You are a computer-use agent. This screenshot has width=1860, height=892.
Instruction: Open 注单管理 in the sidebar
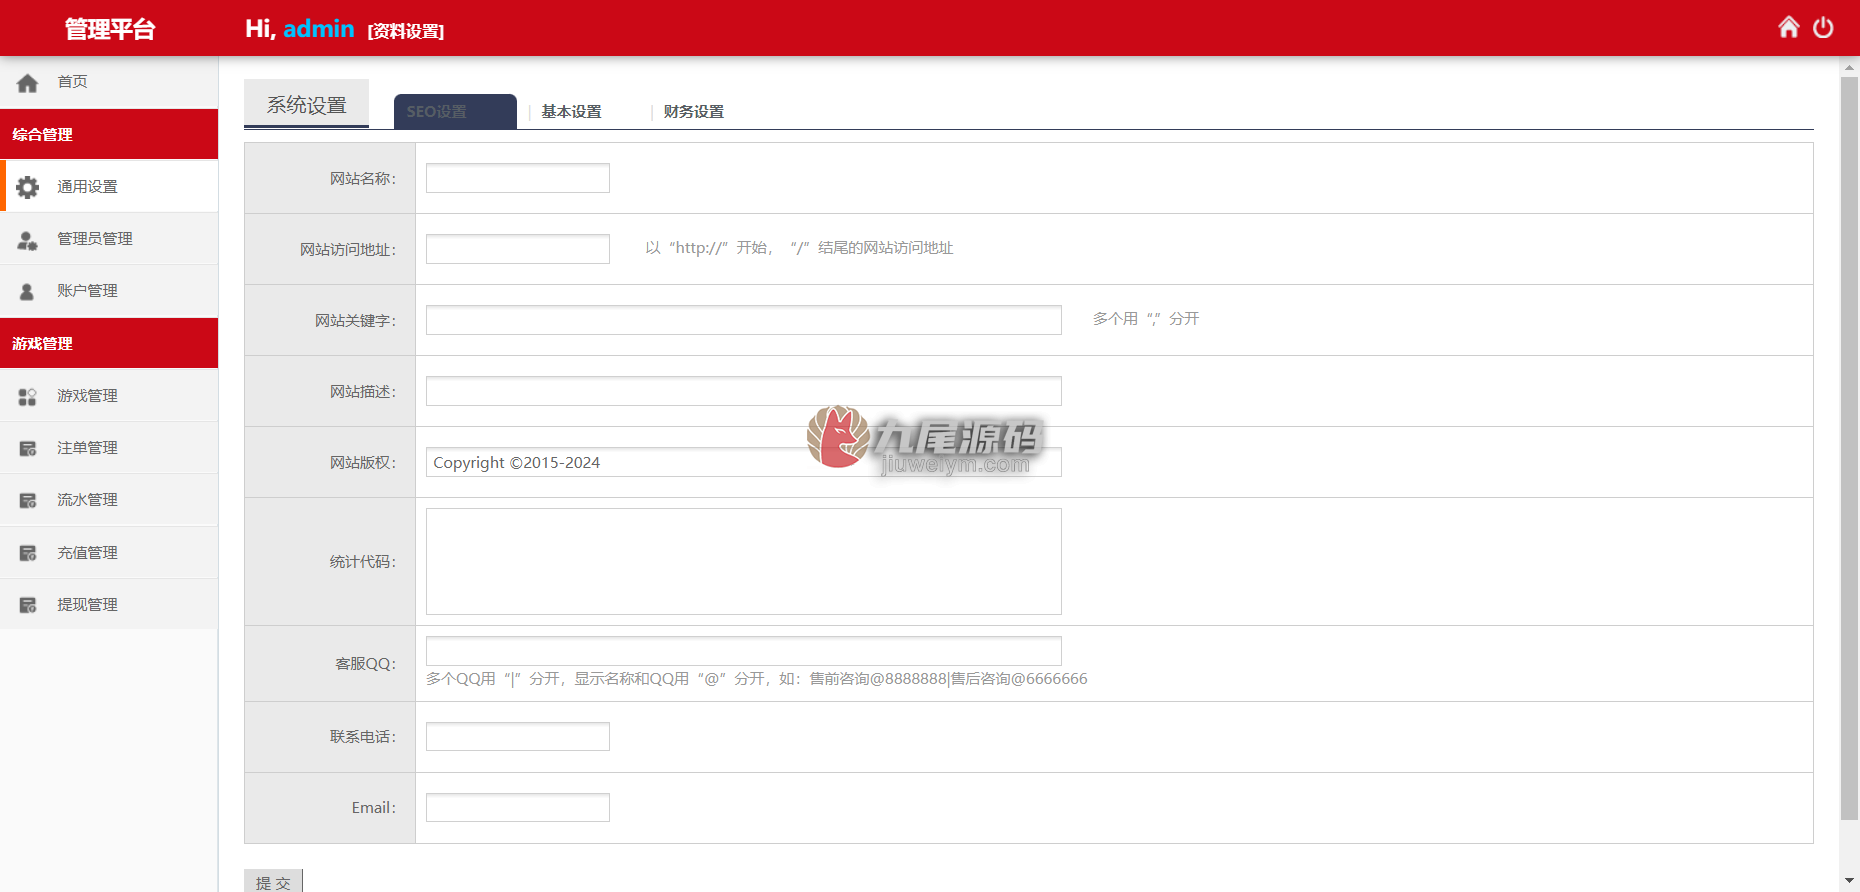[109, 447]
